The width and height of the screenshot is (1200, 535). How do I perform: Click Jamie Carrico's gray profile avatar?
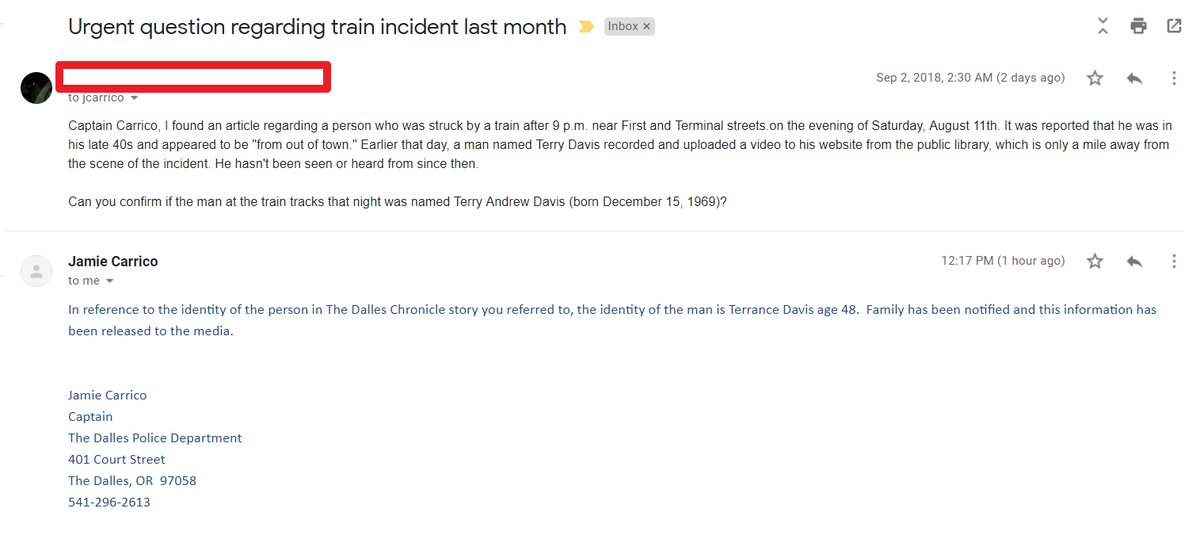pyautogui.click(x=36, y=271)
